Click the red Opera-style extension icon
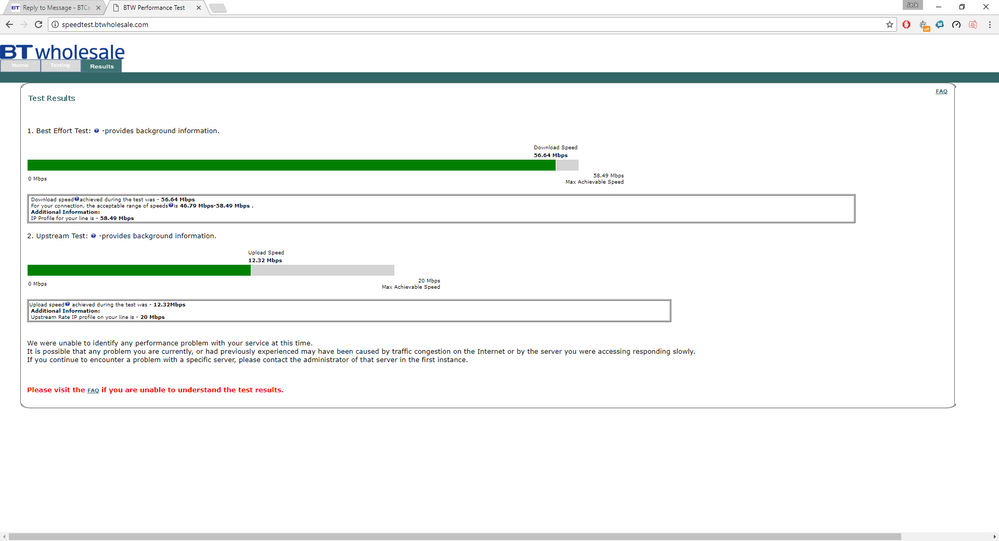 [x=906, y=25]
